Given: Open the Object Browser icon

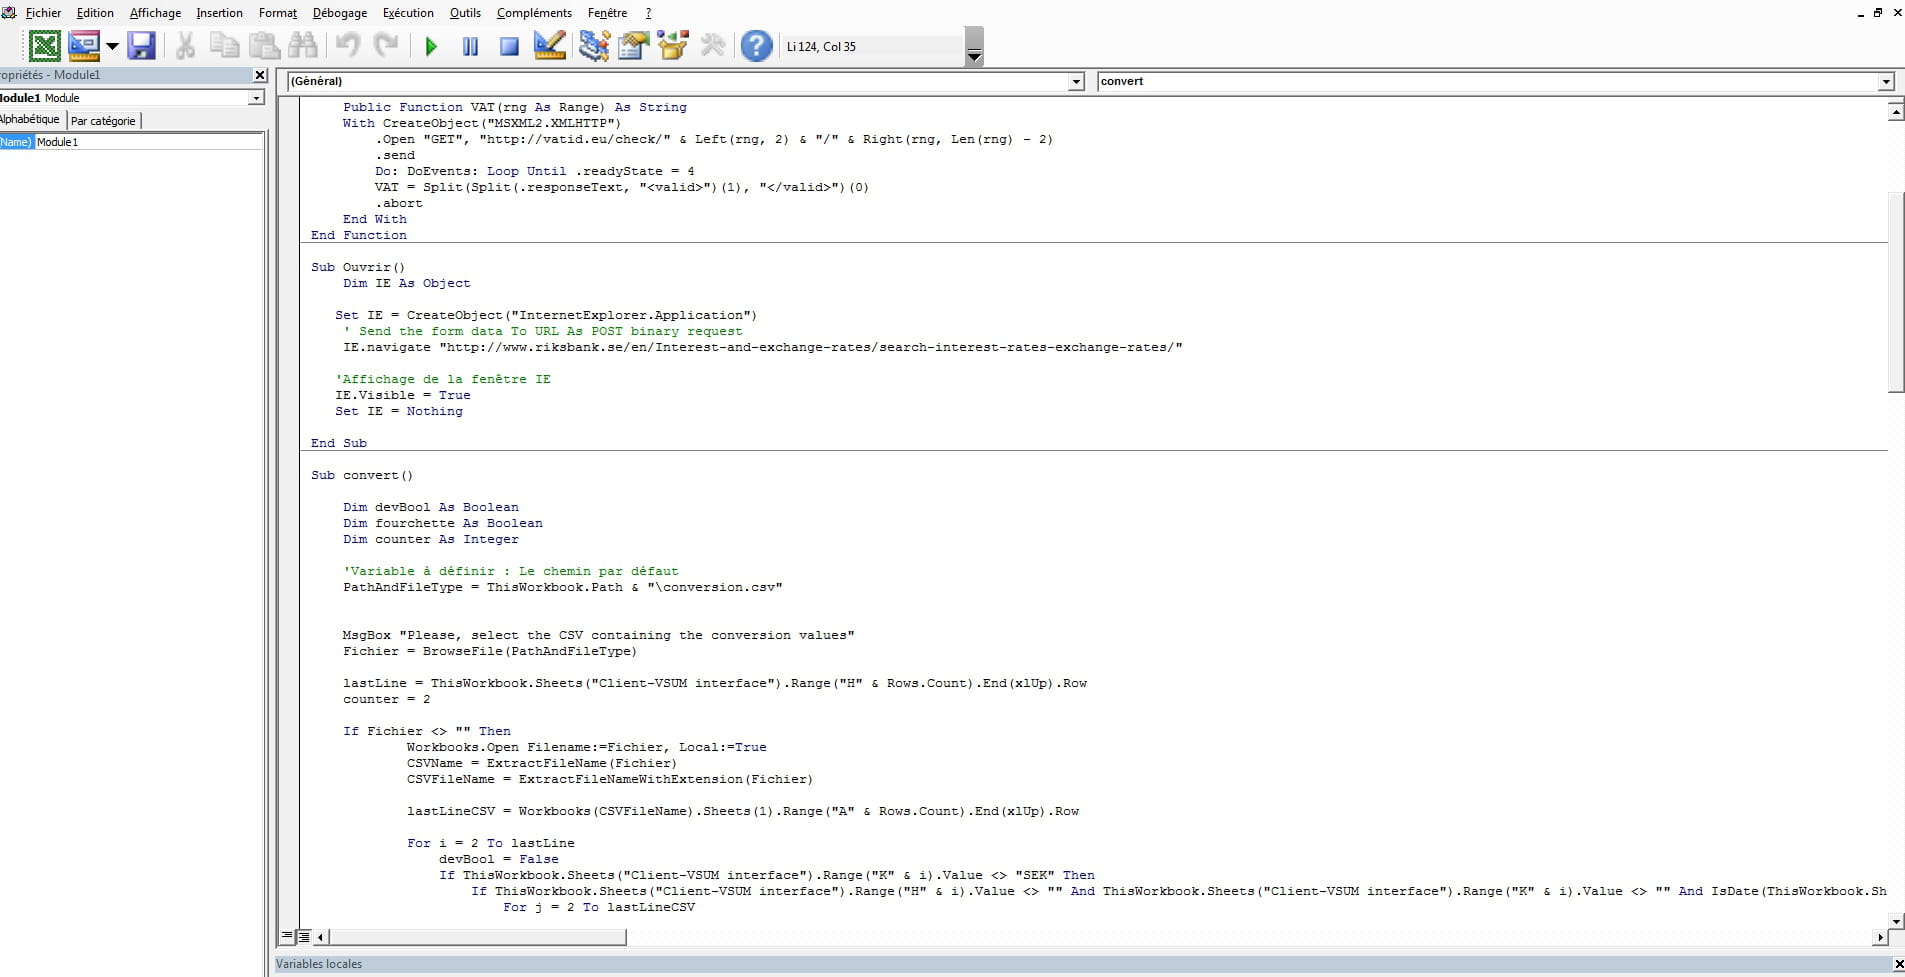Looking at the screenshot, I should tap(673, 46).
